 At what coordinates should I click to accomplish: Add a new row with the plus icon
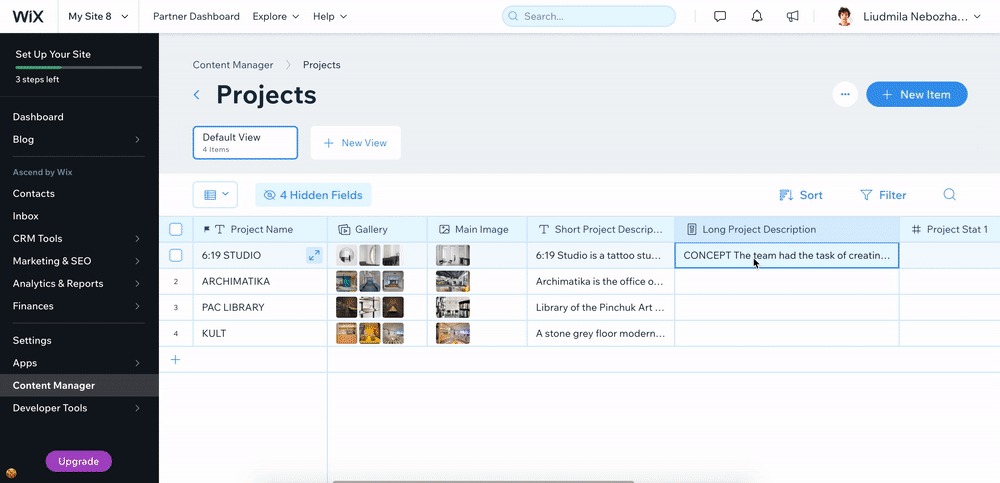175,359
